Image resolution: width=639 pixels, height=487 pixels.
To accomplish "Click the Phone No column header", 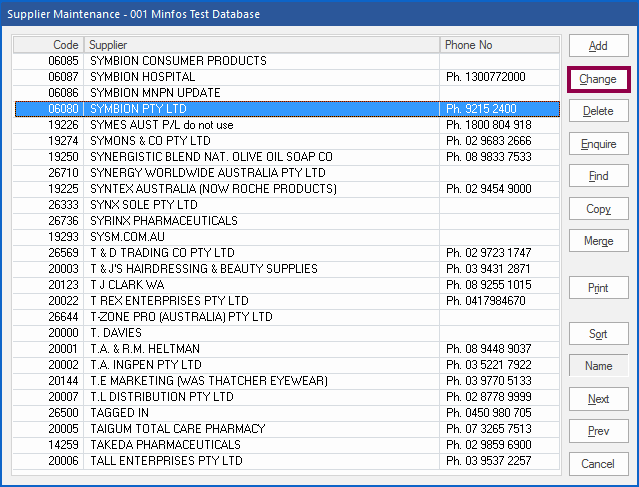I will [x=500, y=45].
